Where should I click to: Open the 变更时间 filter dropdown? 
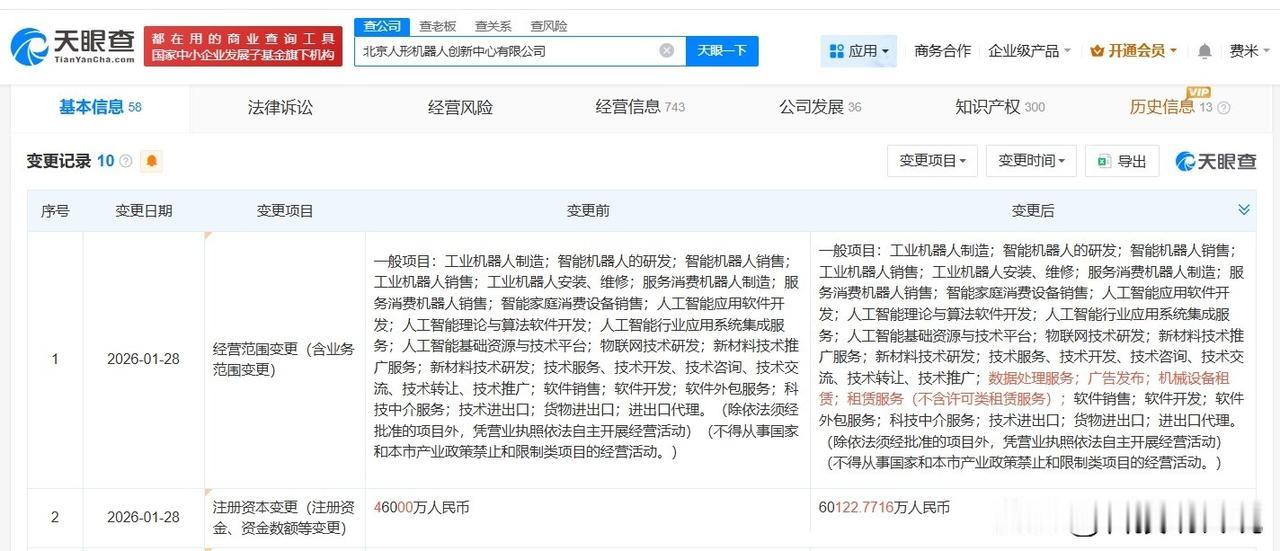click(1031, 161)
